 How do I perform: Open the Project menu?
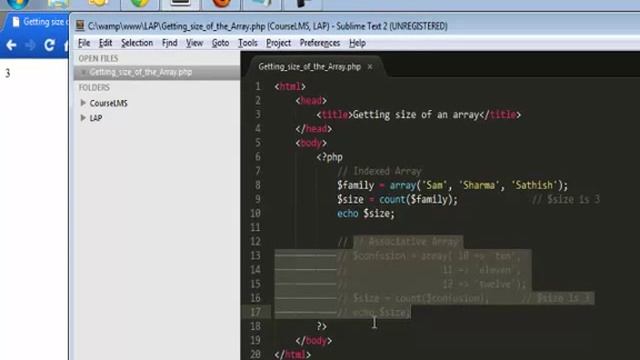pyautogui.click(x=278, y=43)
